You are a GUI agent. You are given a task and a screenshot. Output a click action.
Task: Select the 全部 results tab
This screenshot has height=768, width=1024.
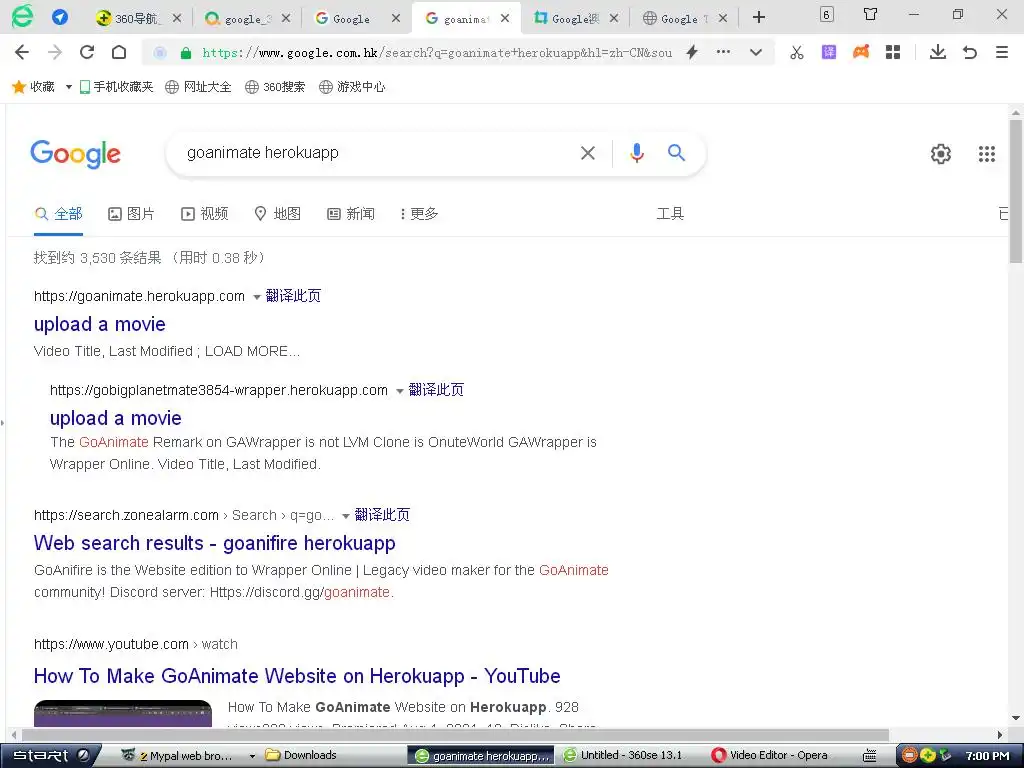[x=59, y=214]
